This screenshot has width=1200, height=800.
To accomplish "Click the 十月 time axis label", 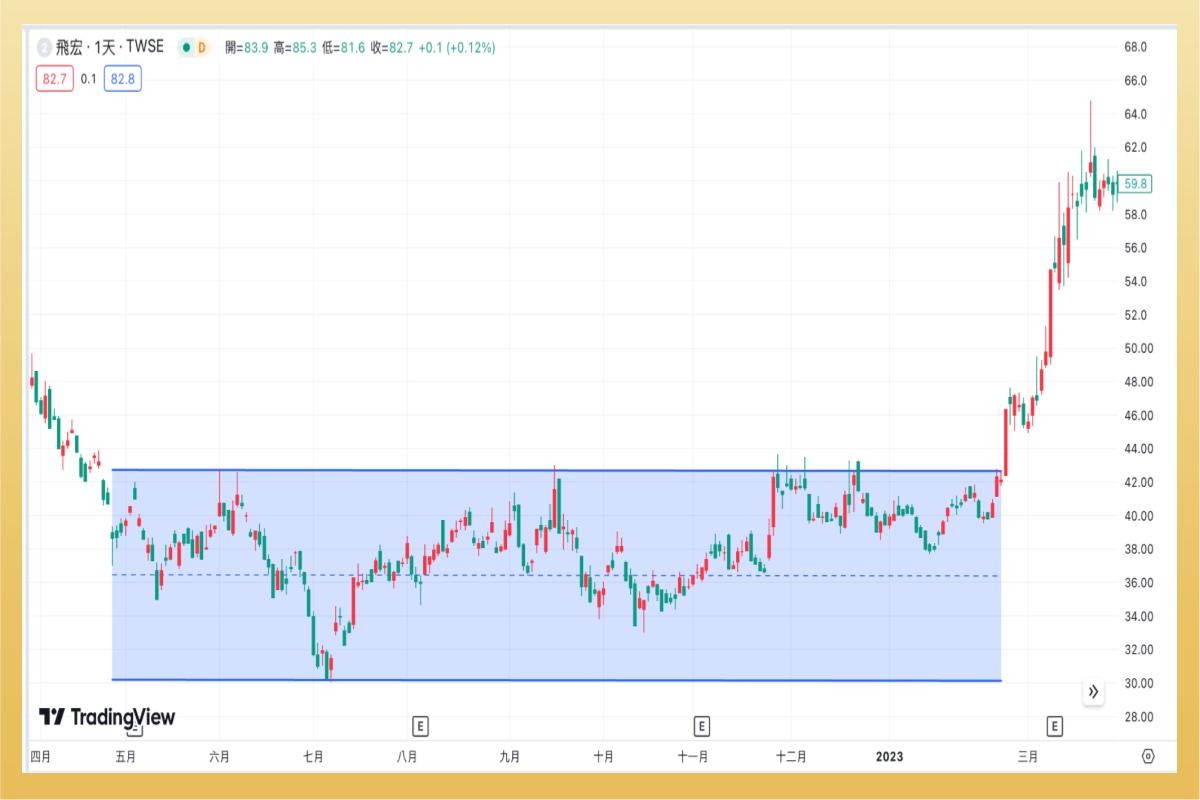I will point(603,757).
